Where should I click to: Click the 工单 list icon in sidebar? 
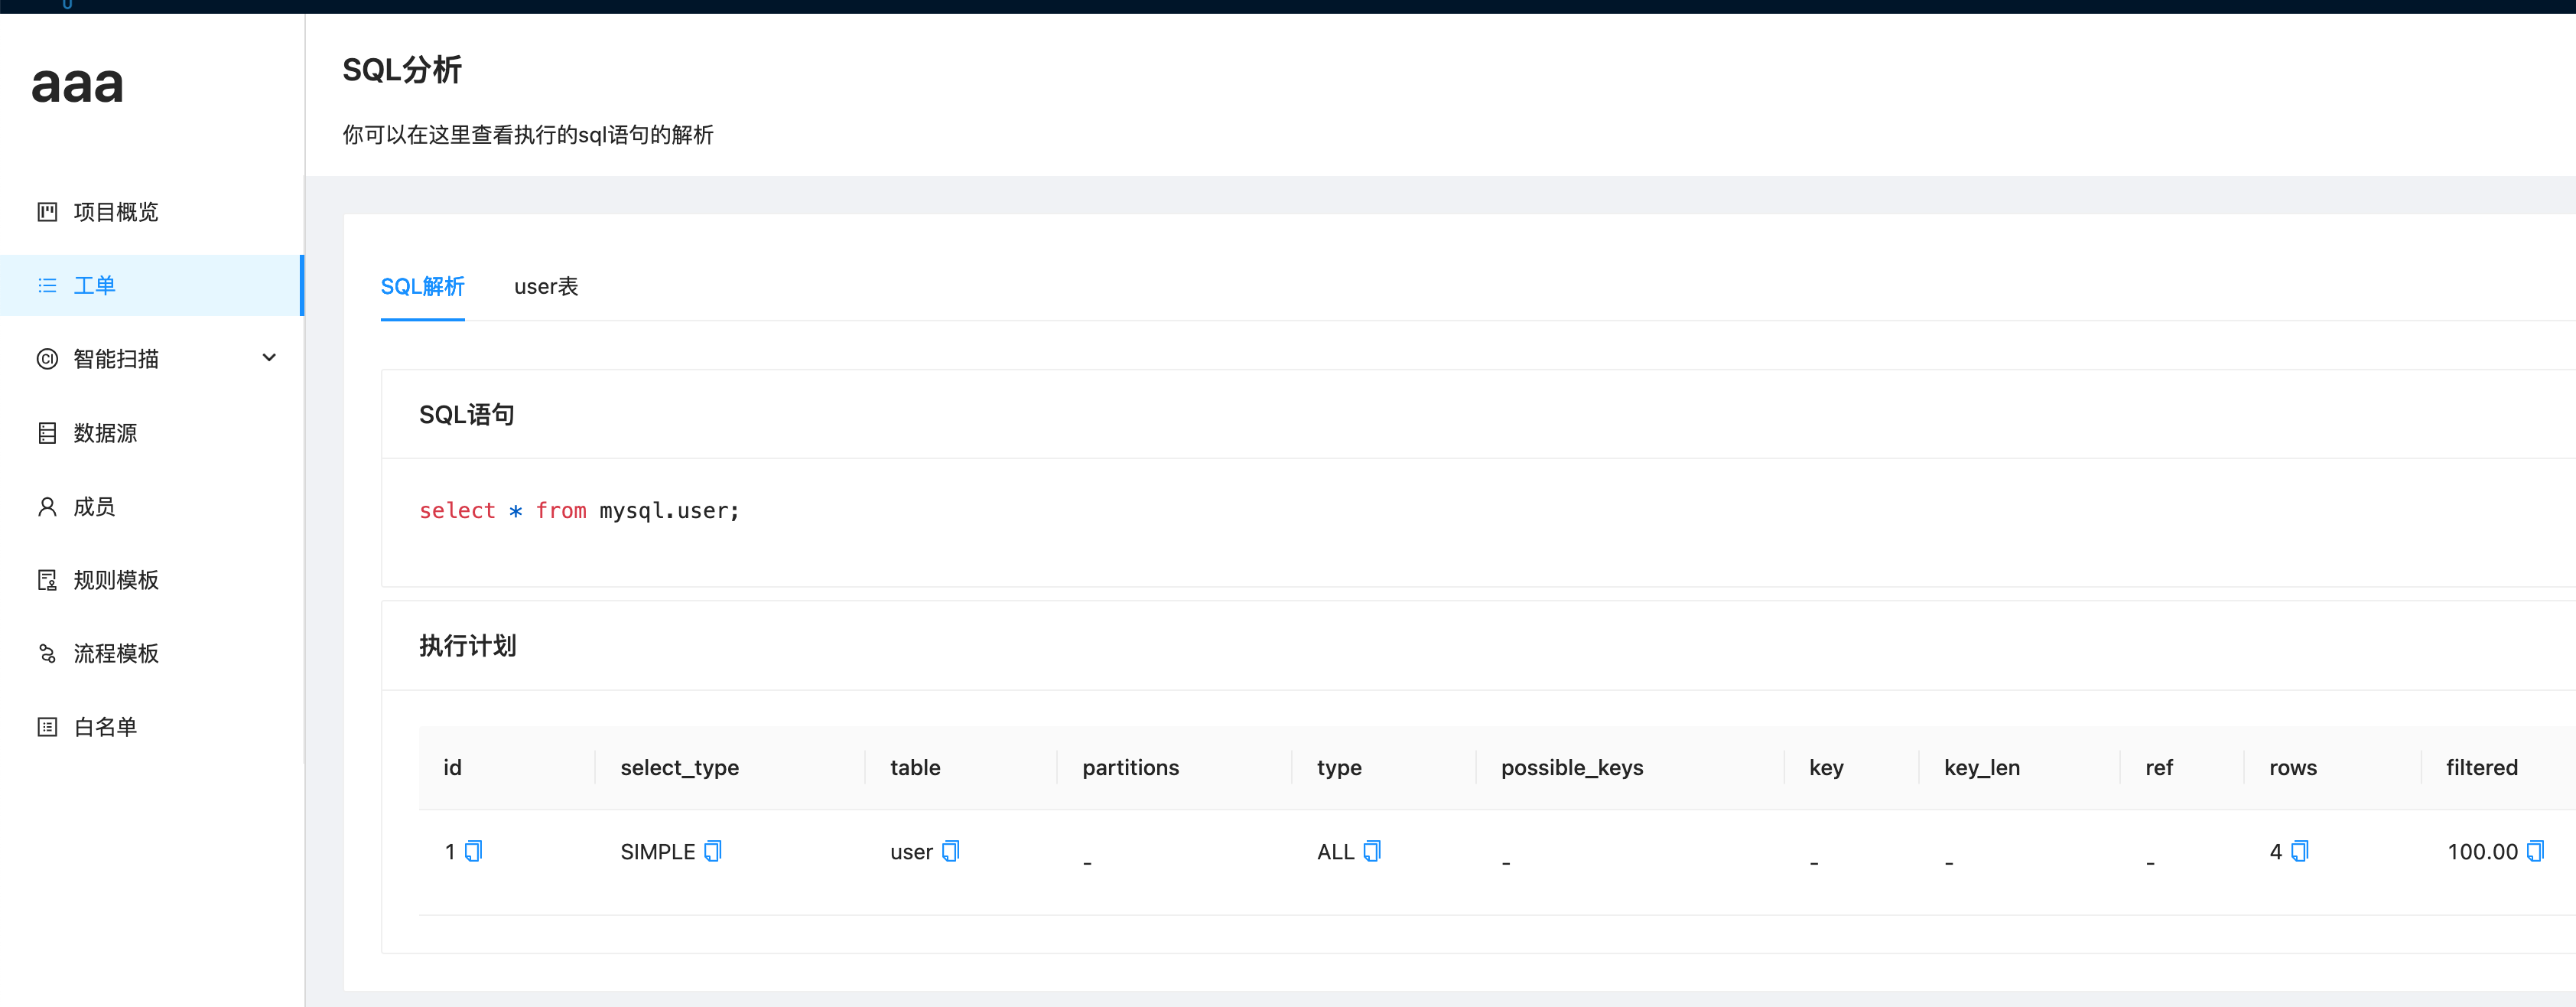pos(47,286)
